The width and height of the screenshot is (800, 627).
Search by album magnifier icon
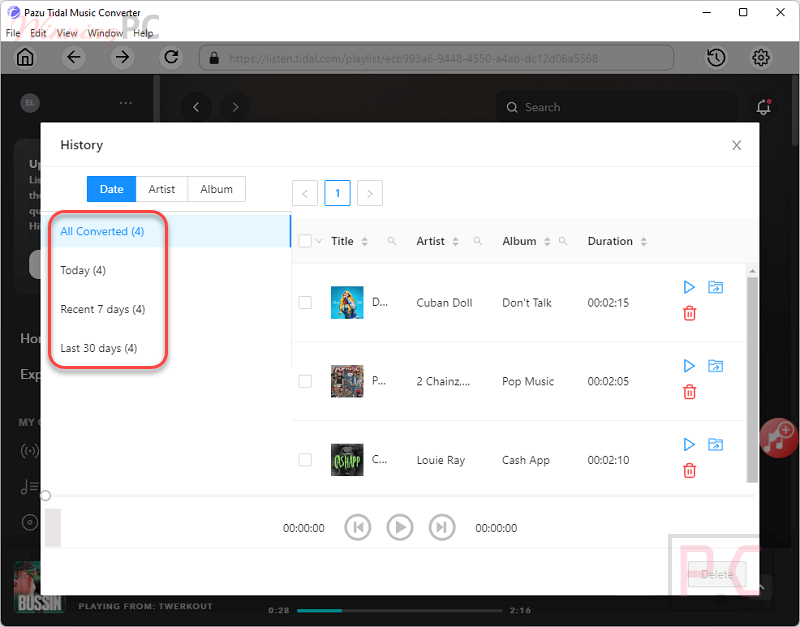563,241
